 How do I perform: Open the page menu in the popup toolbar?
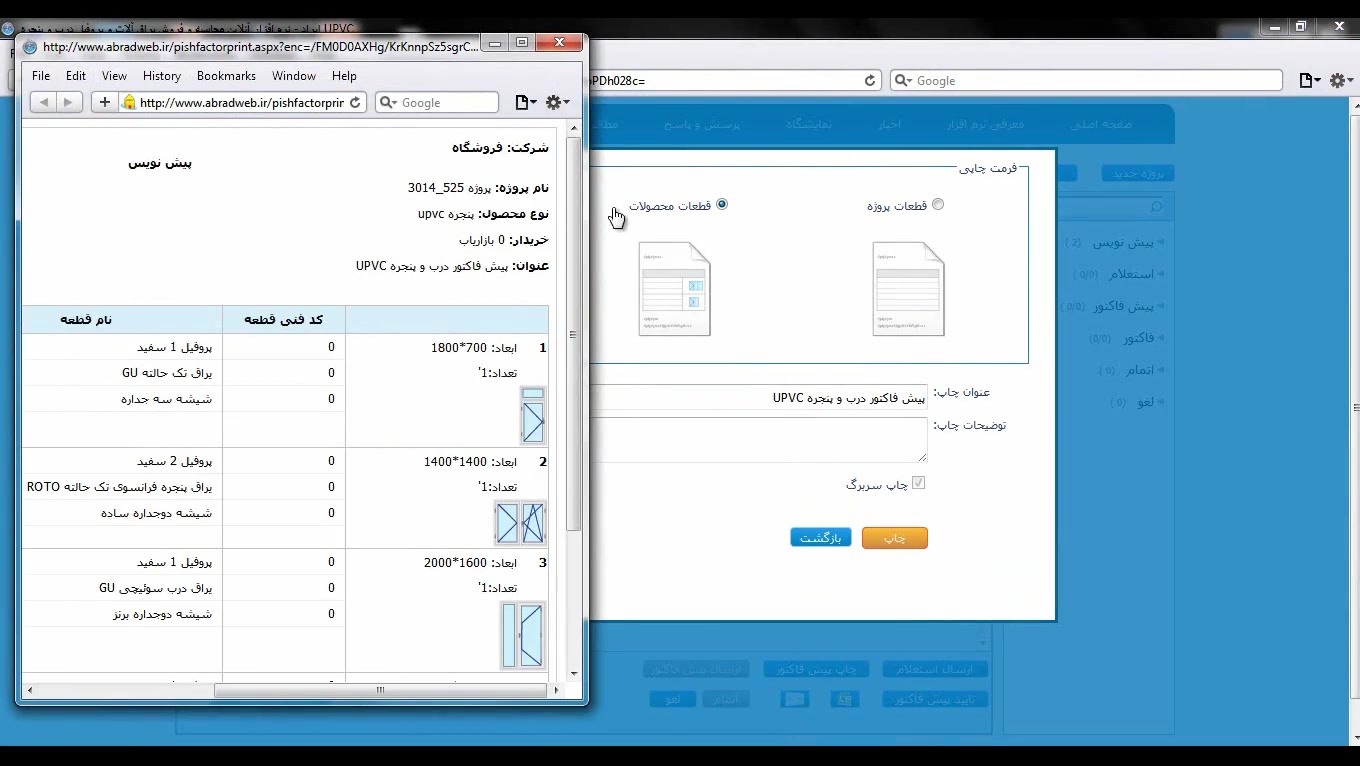tap(525, 102)
